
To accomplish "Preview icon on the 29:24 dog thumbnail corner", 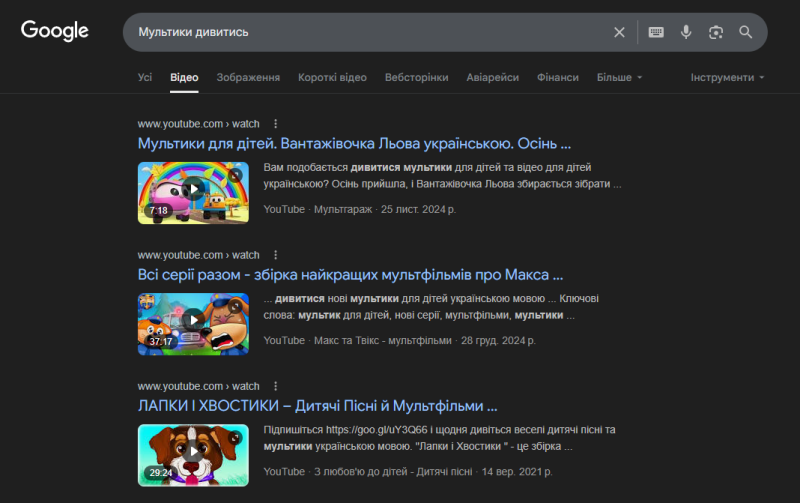I will tap(235, 437).
